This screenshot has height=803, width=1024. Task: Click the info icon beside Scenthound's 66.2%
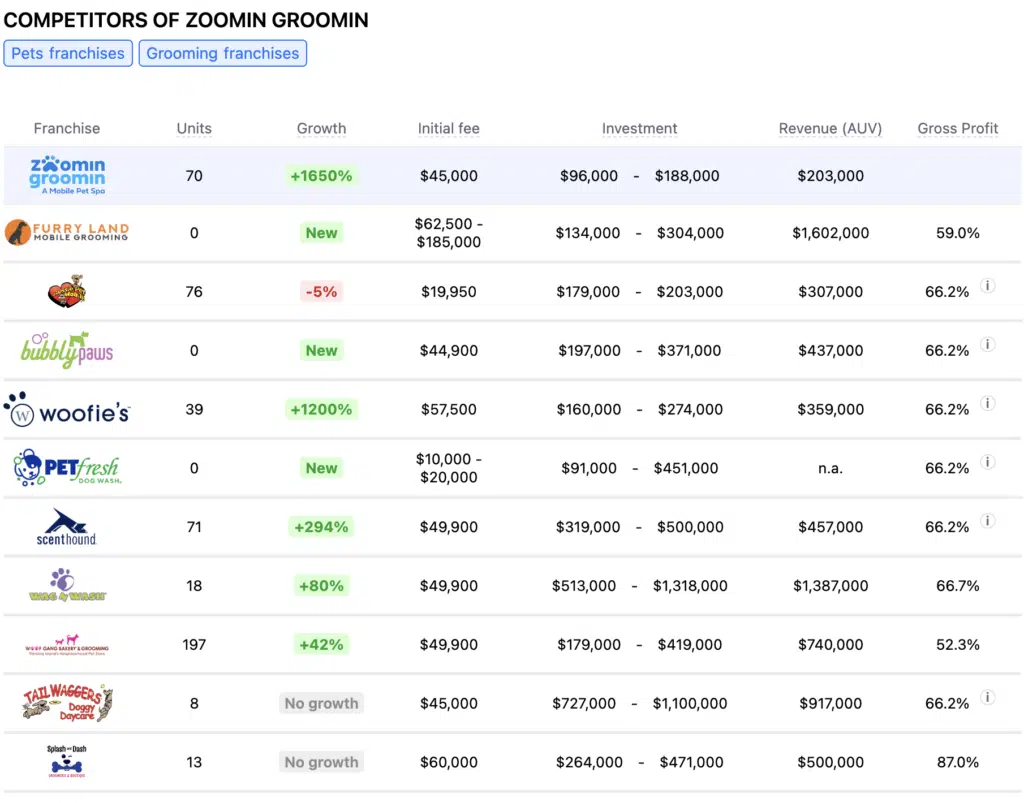click(x=988, y=520)
